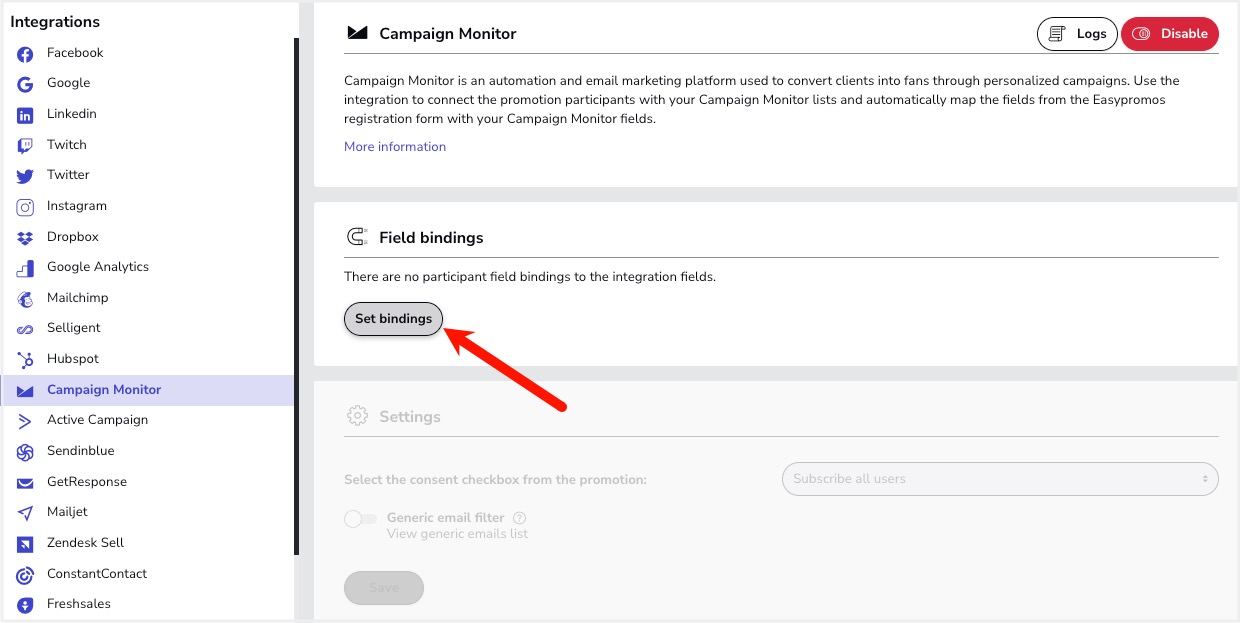Click the Hubspot icon in sidebar

(x=25, y=360)
